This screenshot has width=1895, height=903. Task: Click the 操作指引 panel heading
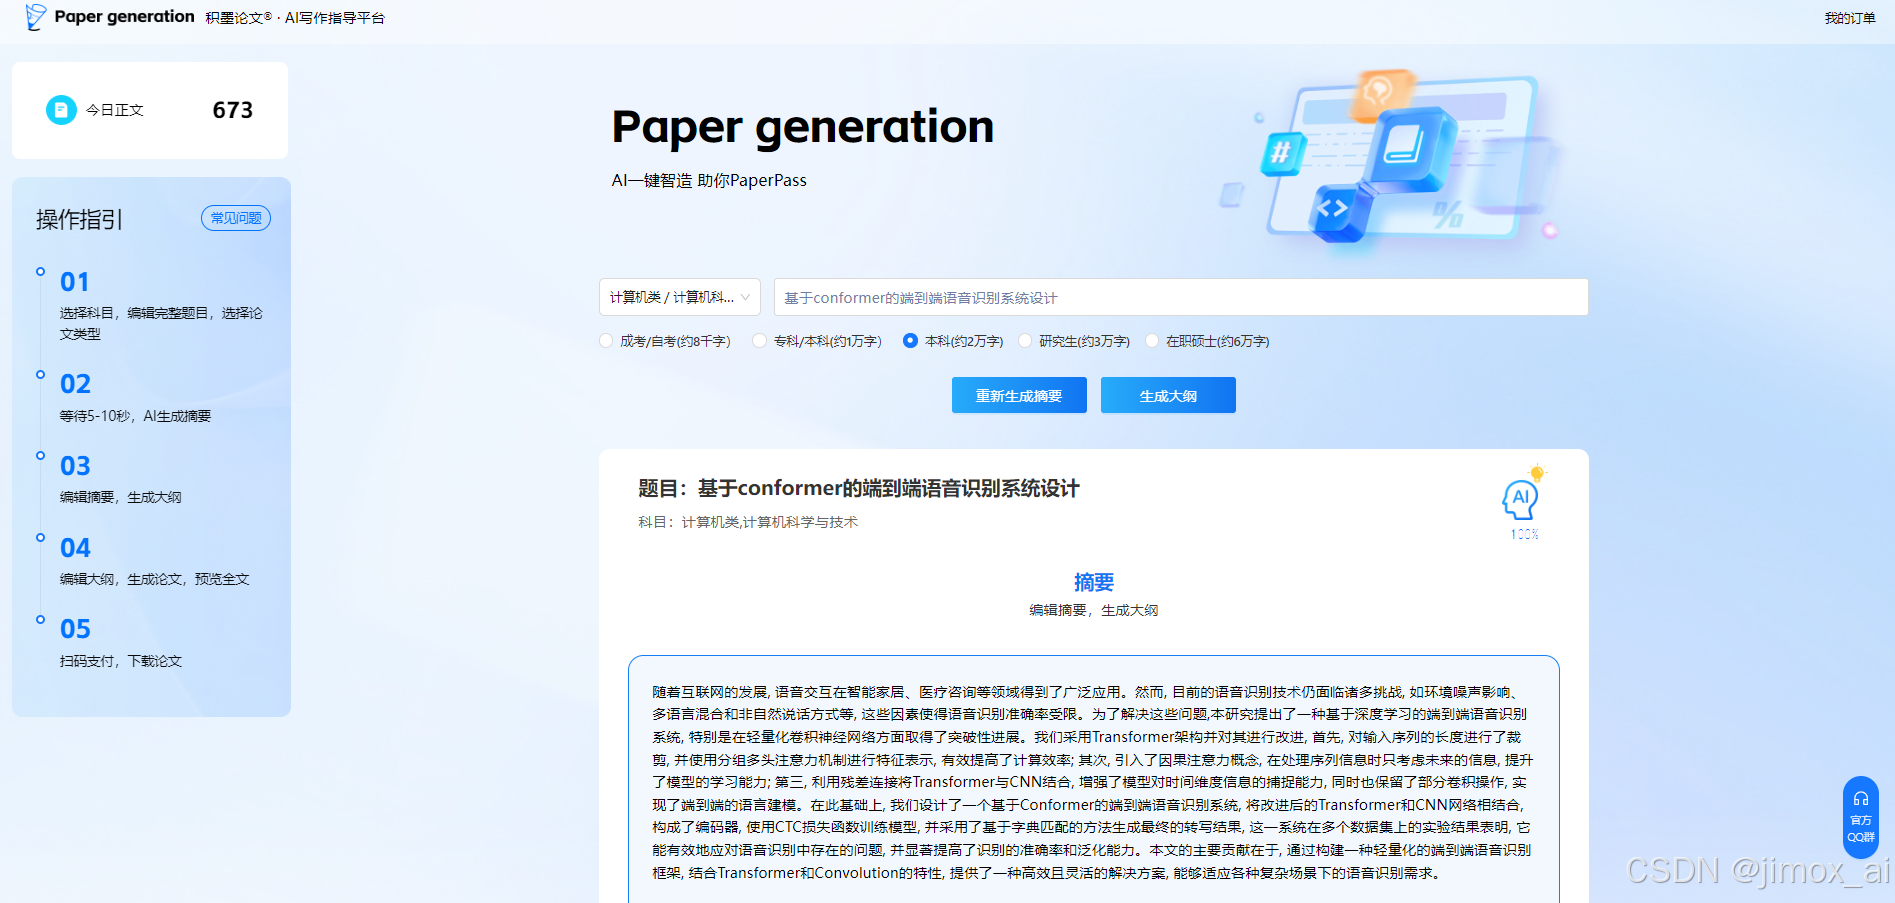point(79,220)
